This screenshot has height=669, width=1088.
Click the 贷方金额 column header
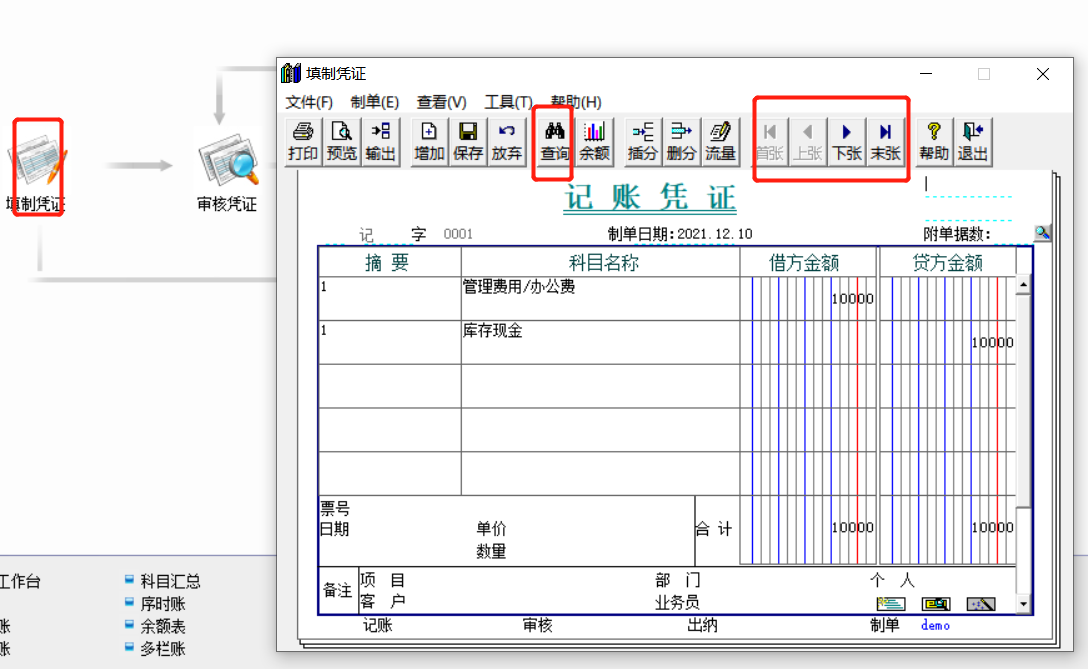point(948,262)
